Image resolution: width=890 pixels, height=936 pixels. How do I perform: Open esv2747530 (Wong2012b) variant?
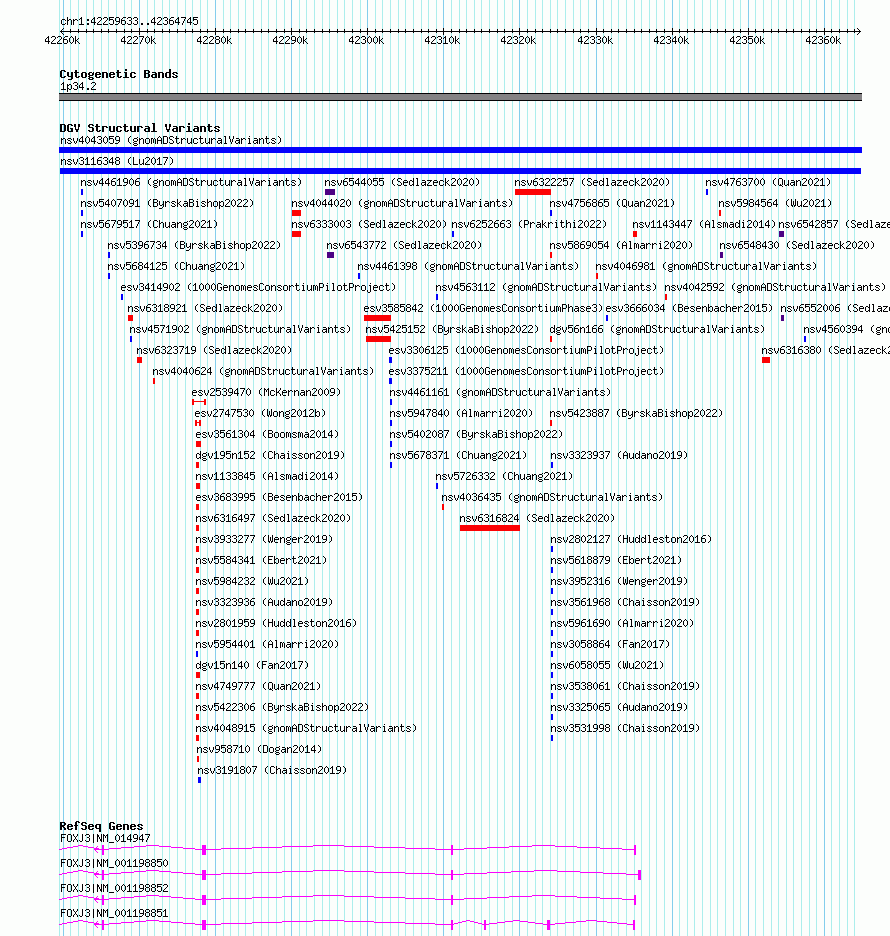[x=260, y=413]
